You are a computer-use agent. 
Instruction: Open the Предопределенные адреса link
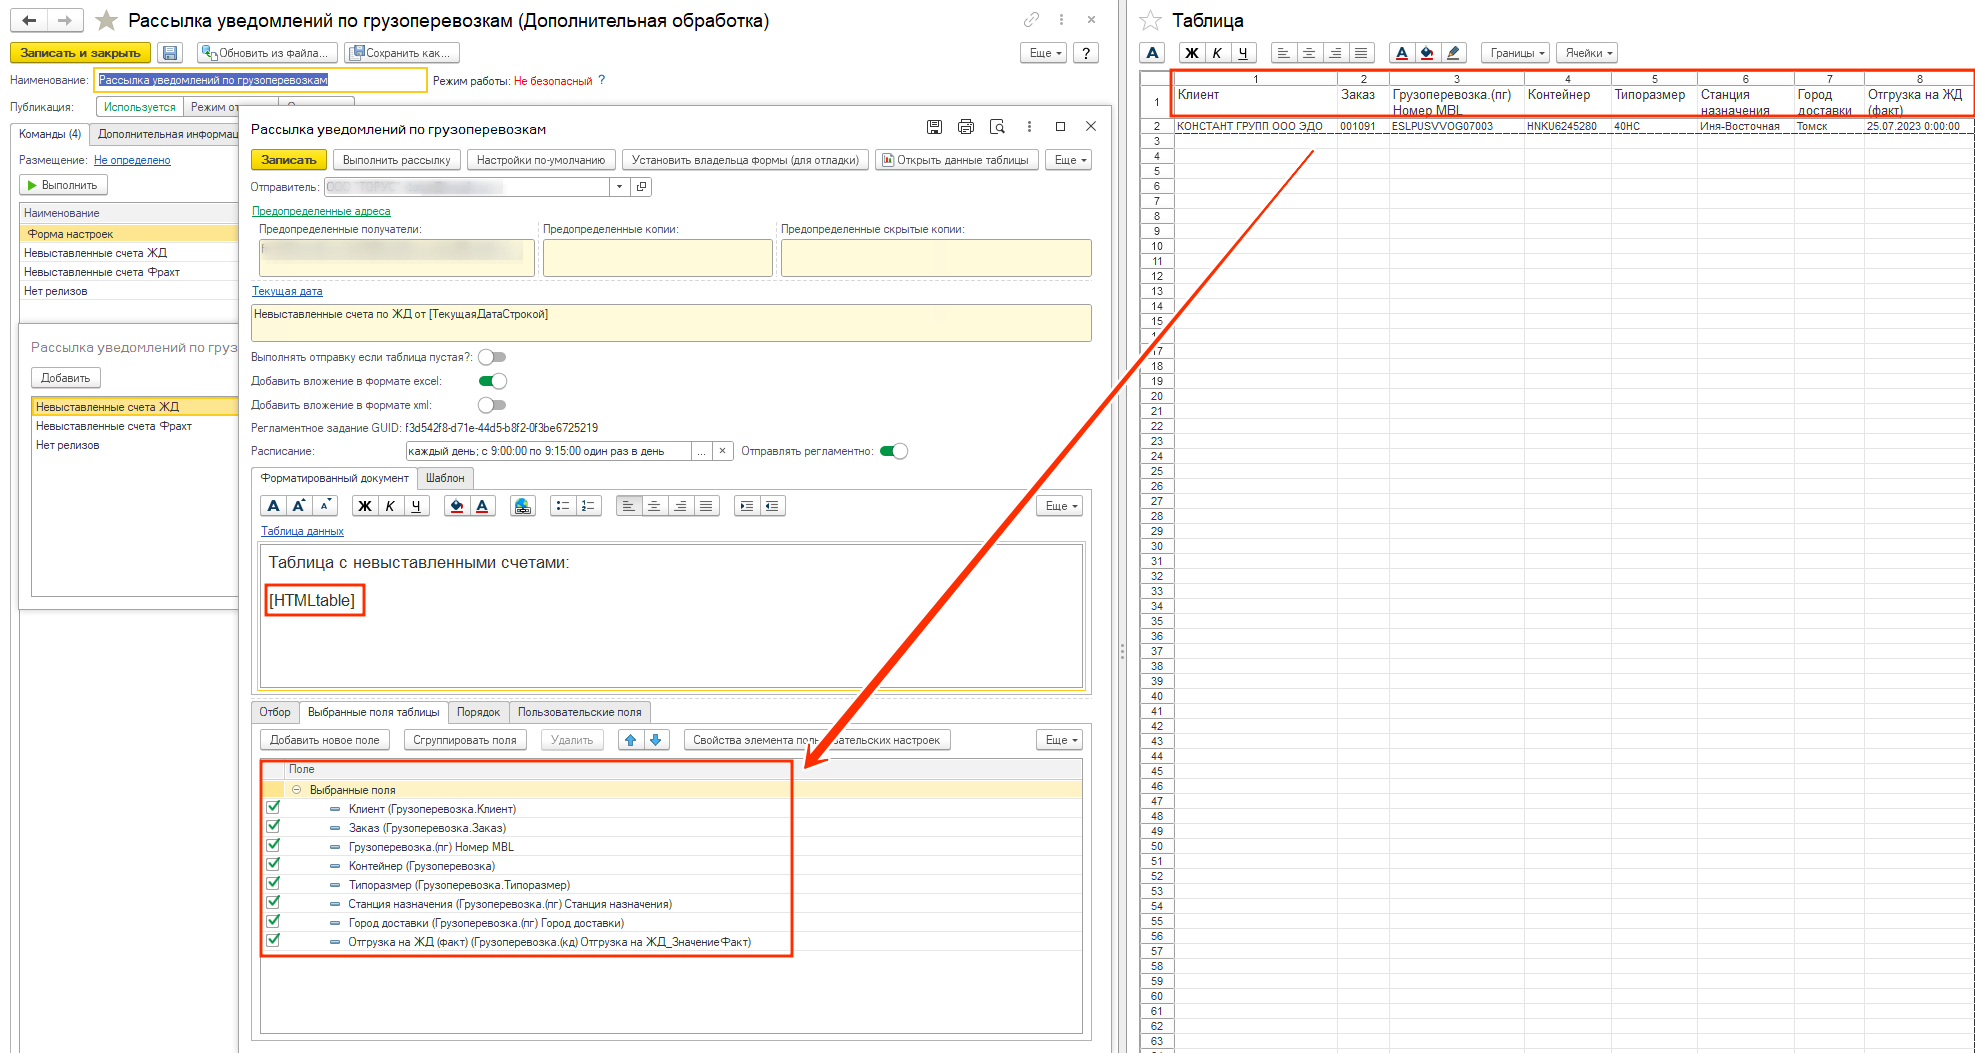click(321, 211)
